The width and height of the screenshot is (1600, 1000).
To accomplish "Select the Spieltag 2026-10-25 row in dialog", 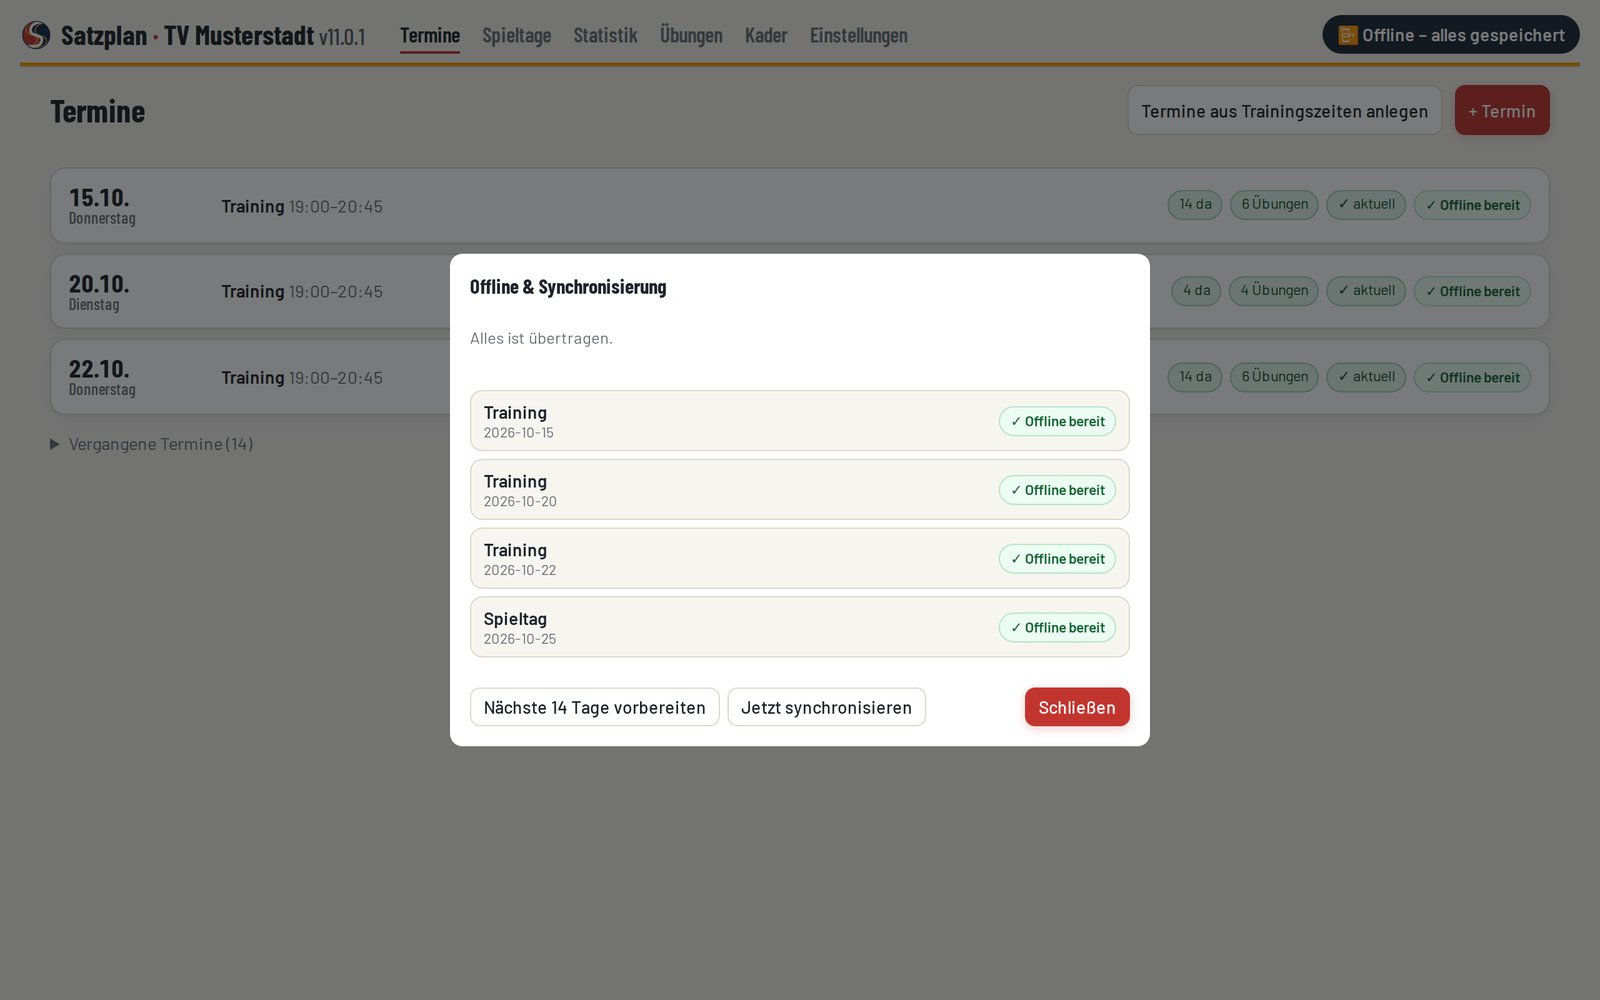I will point(800,627).
